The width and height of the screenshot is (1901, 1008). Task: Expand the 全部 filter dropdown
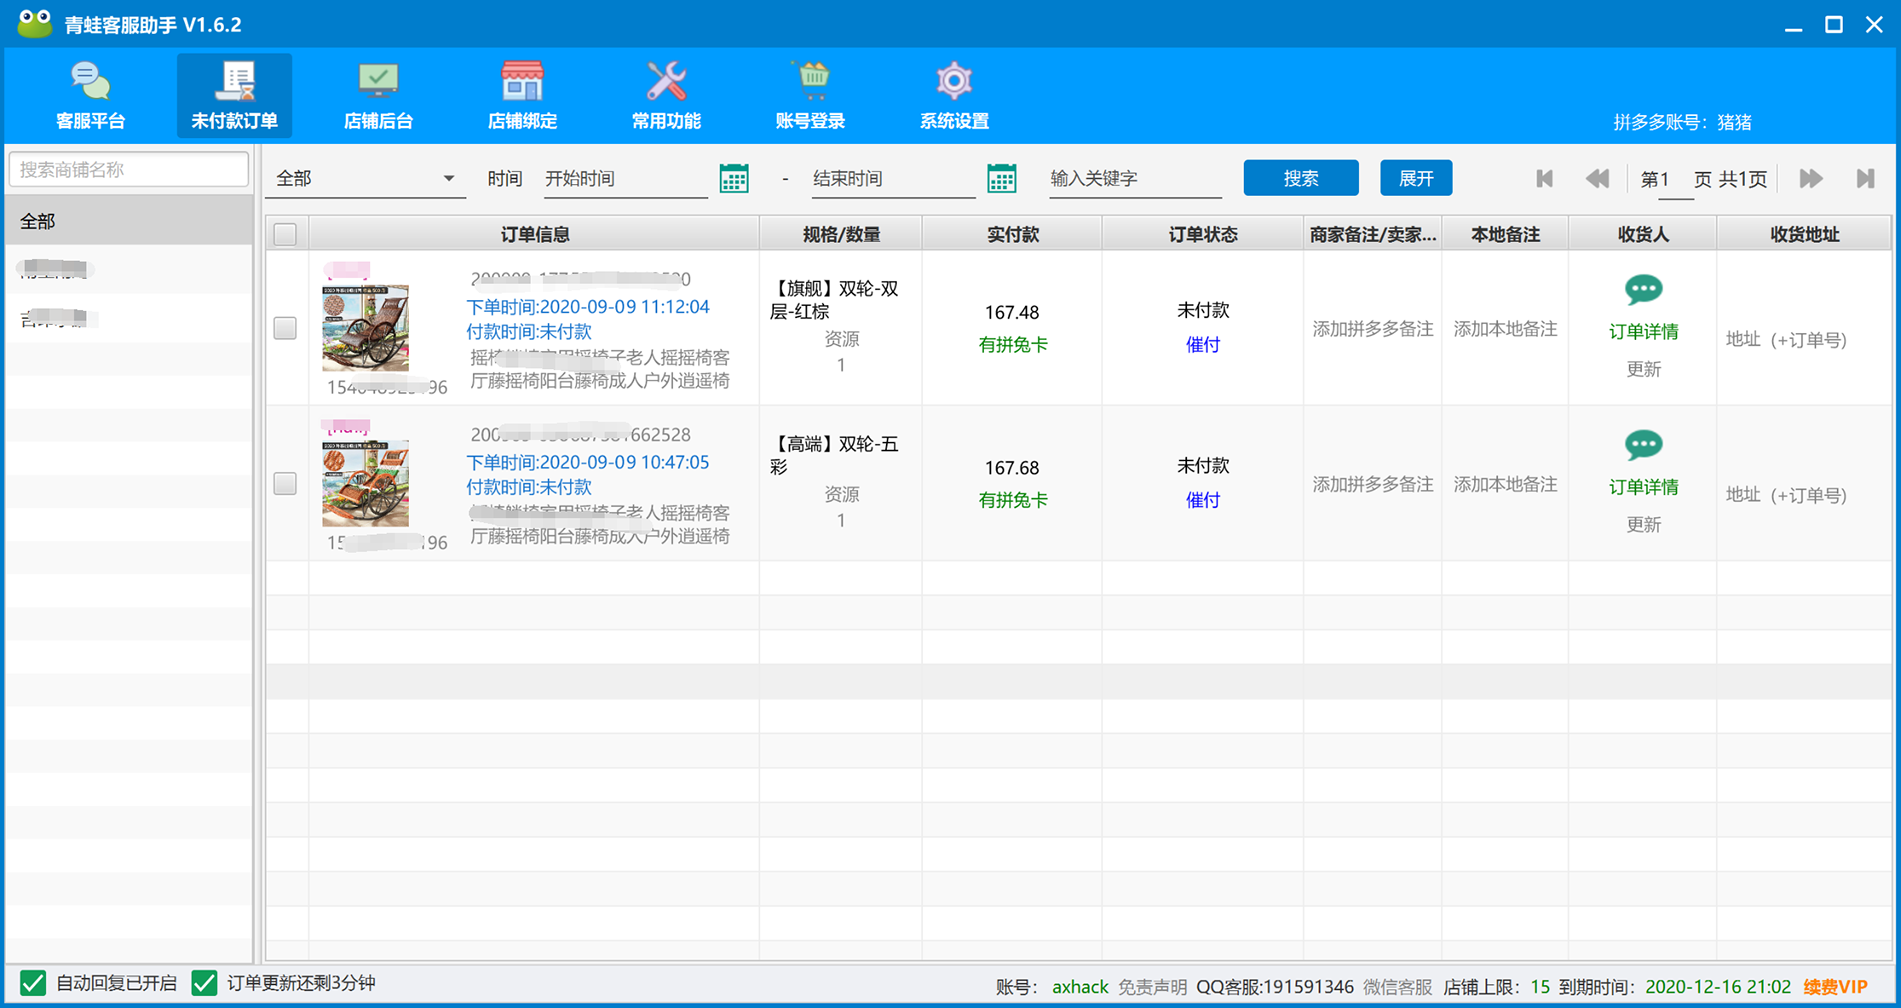(448, 179)
